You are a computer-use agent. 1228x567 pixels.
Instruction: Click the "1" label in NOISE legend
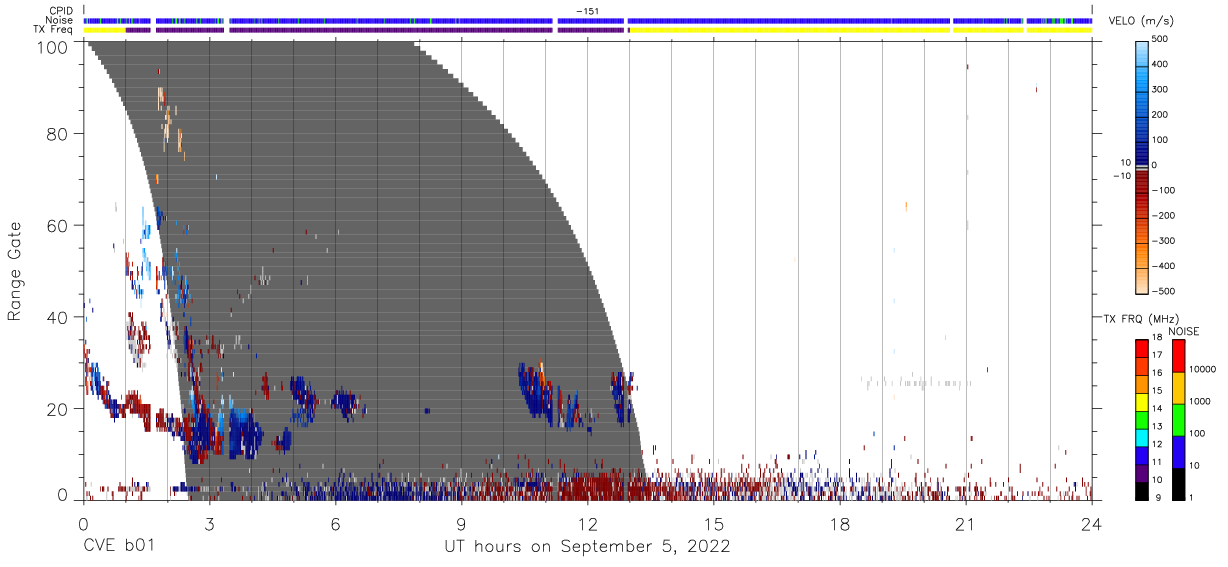(1192, 497)
